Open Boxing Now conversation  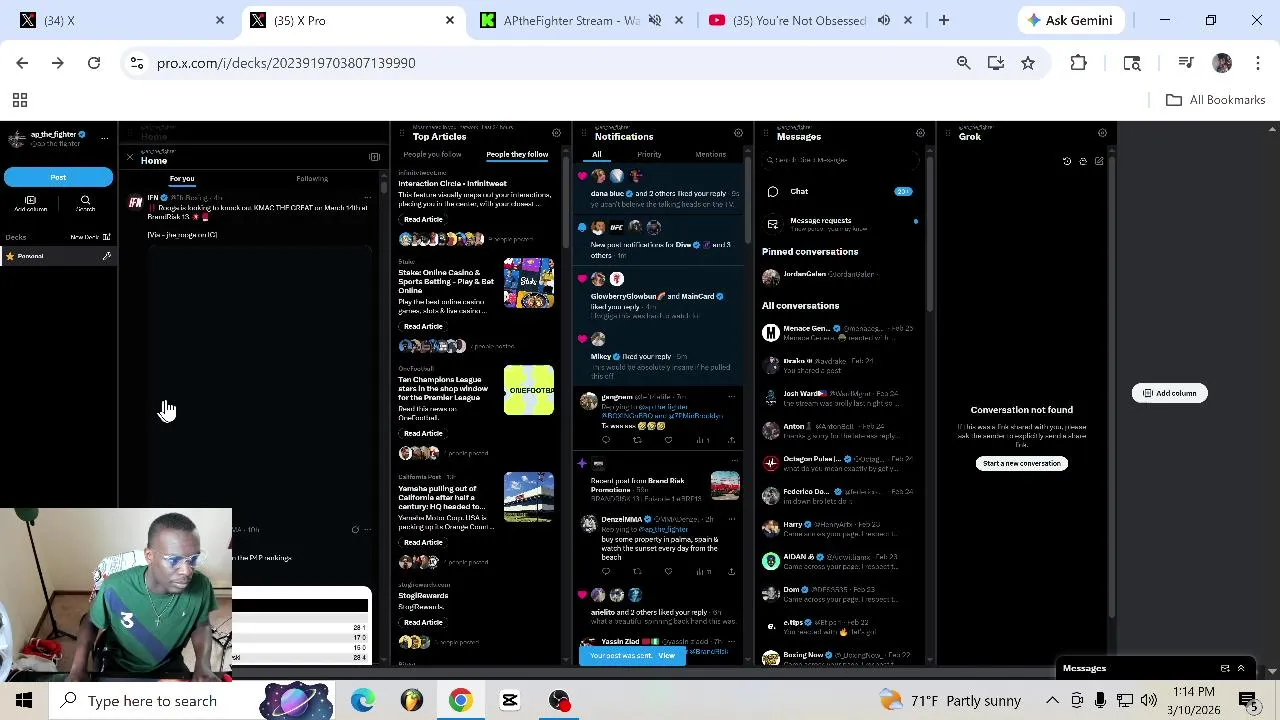[840, 657]
